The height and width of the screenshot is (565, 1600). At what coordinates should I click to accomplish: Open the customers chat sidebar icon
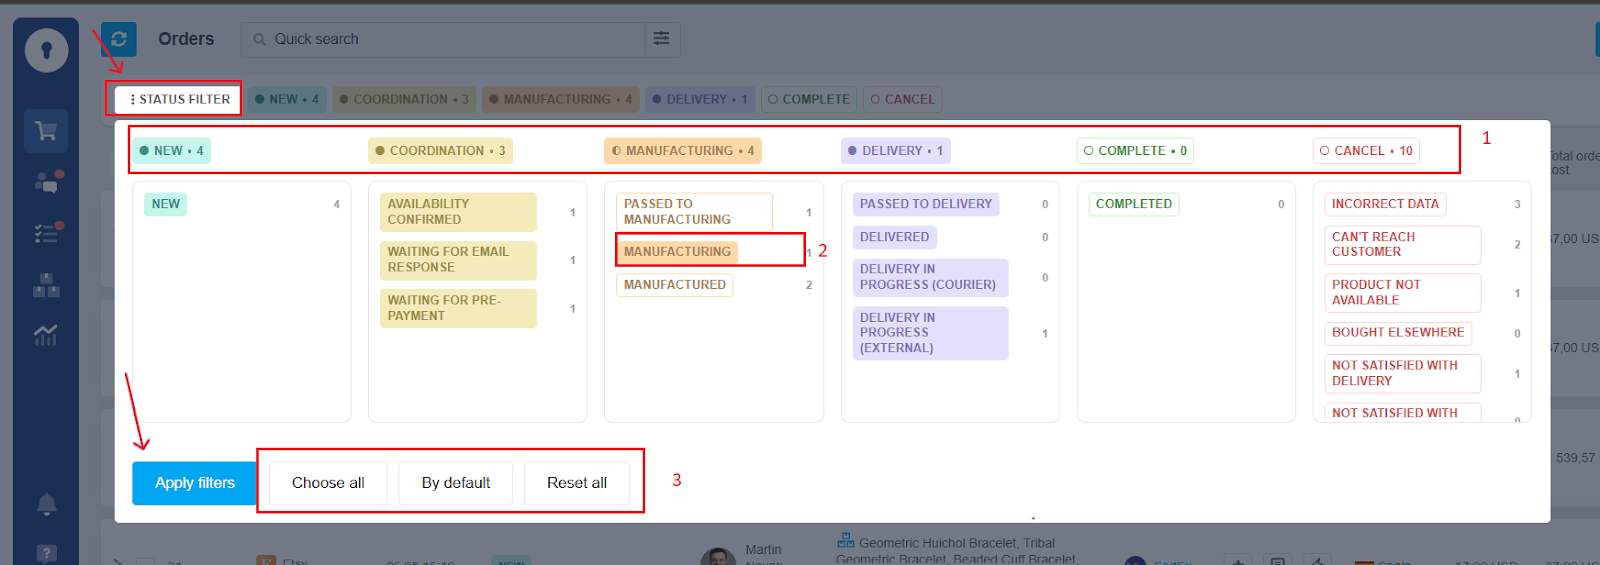click(46, 182)
